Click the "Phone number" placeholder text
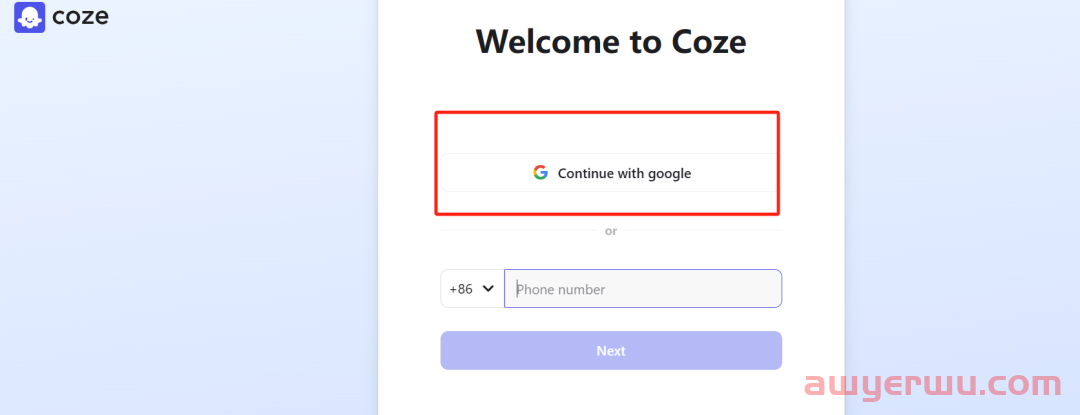The image size is (1080, 415). [x=561, y=290]
